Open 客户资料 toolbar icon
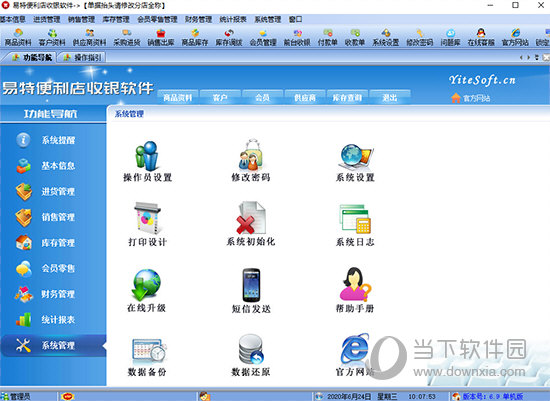550x401 pixels. [52, 38]
